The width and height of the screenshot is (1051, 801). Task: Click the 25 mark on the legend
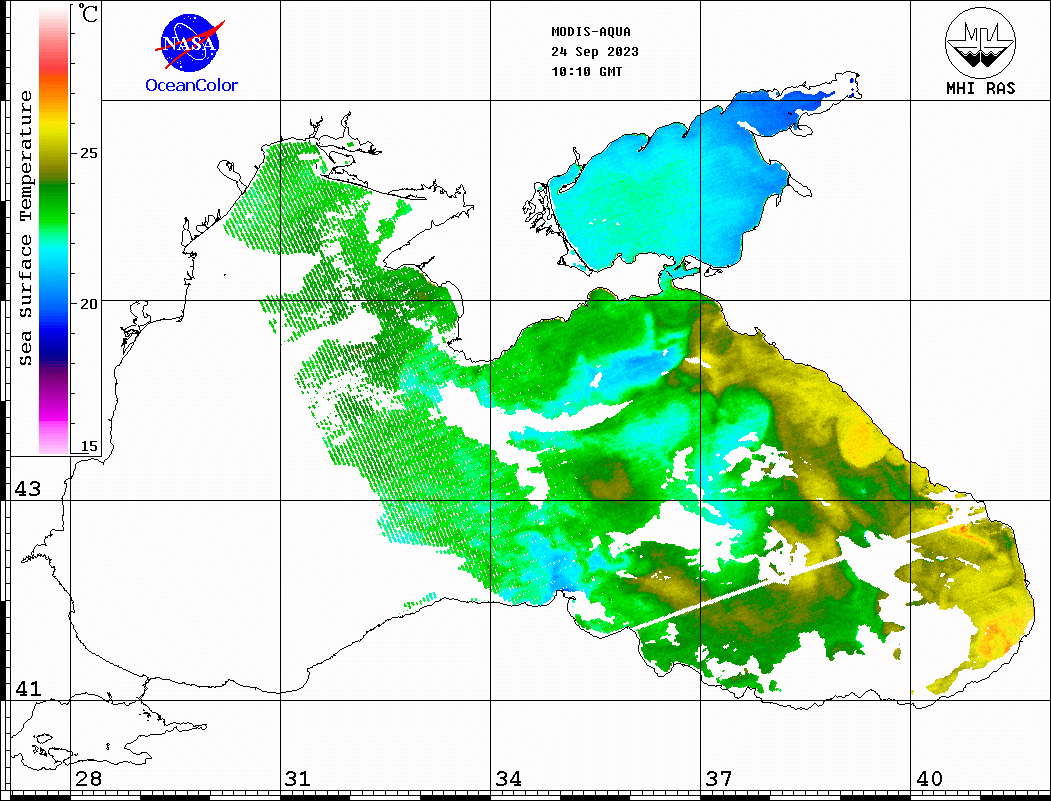point(88,153)
